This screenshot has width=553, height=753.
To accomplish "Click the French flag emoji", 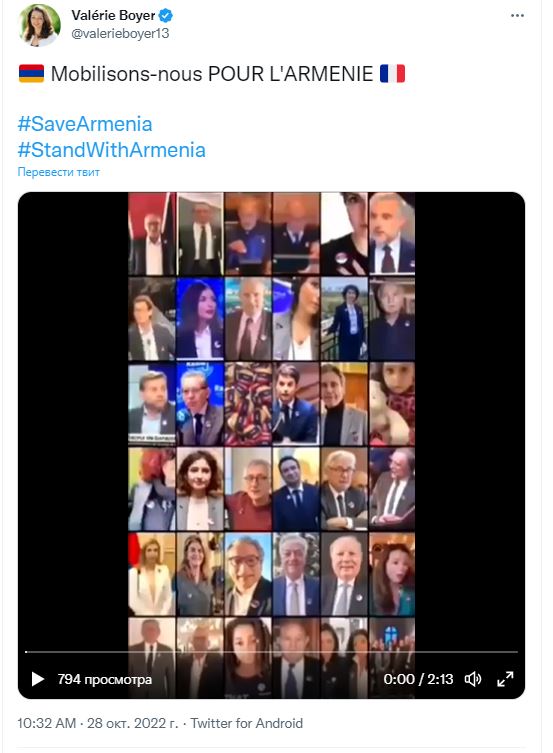I will [393, 73].
